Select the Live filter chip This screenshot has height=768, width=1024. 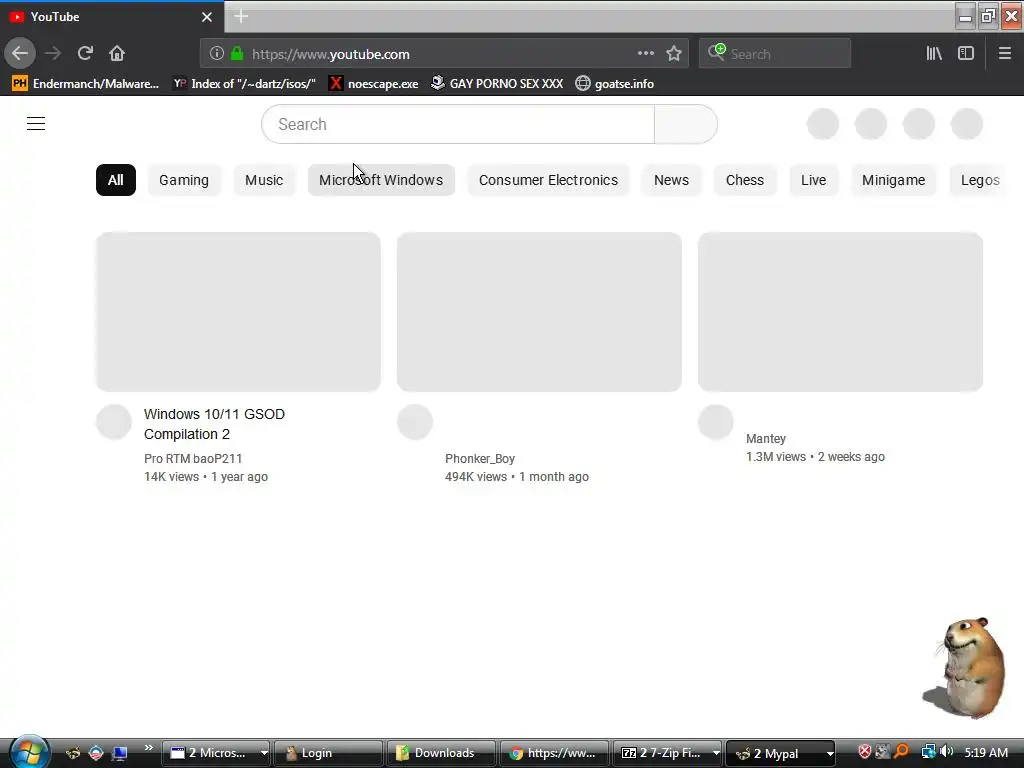(814, 180)
